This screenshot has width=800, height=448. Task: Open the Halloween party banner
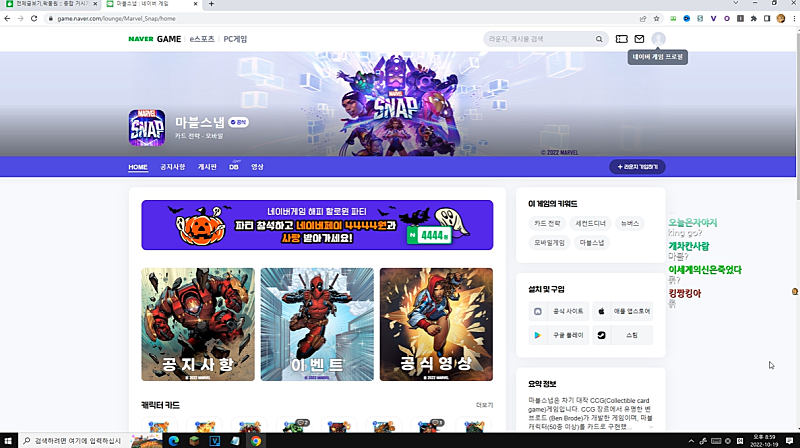tap(317, 225)
